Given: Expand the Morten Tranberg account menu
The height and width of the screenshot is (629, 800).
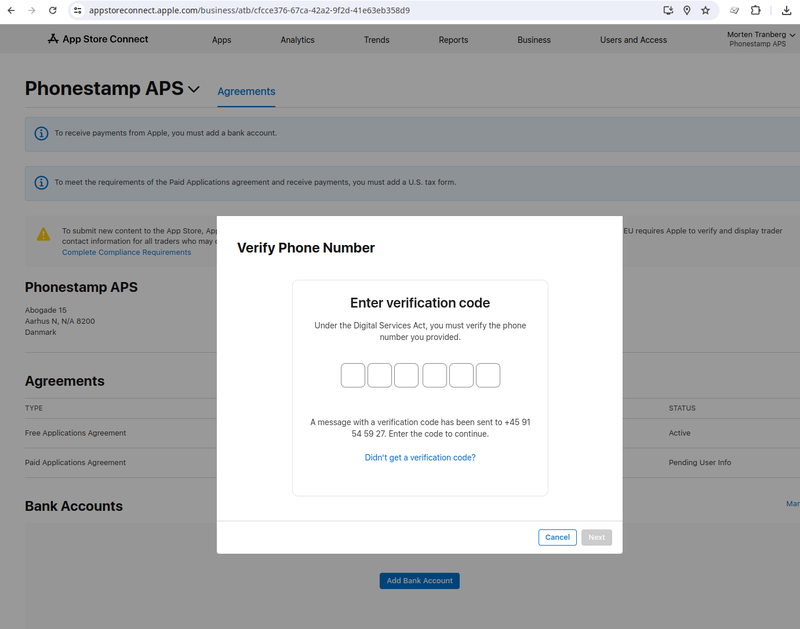Looking at the screenshot, I should point(761,39).
